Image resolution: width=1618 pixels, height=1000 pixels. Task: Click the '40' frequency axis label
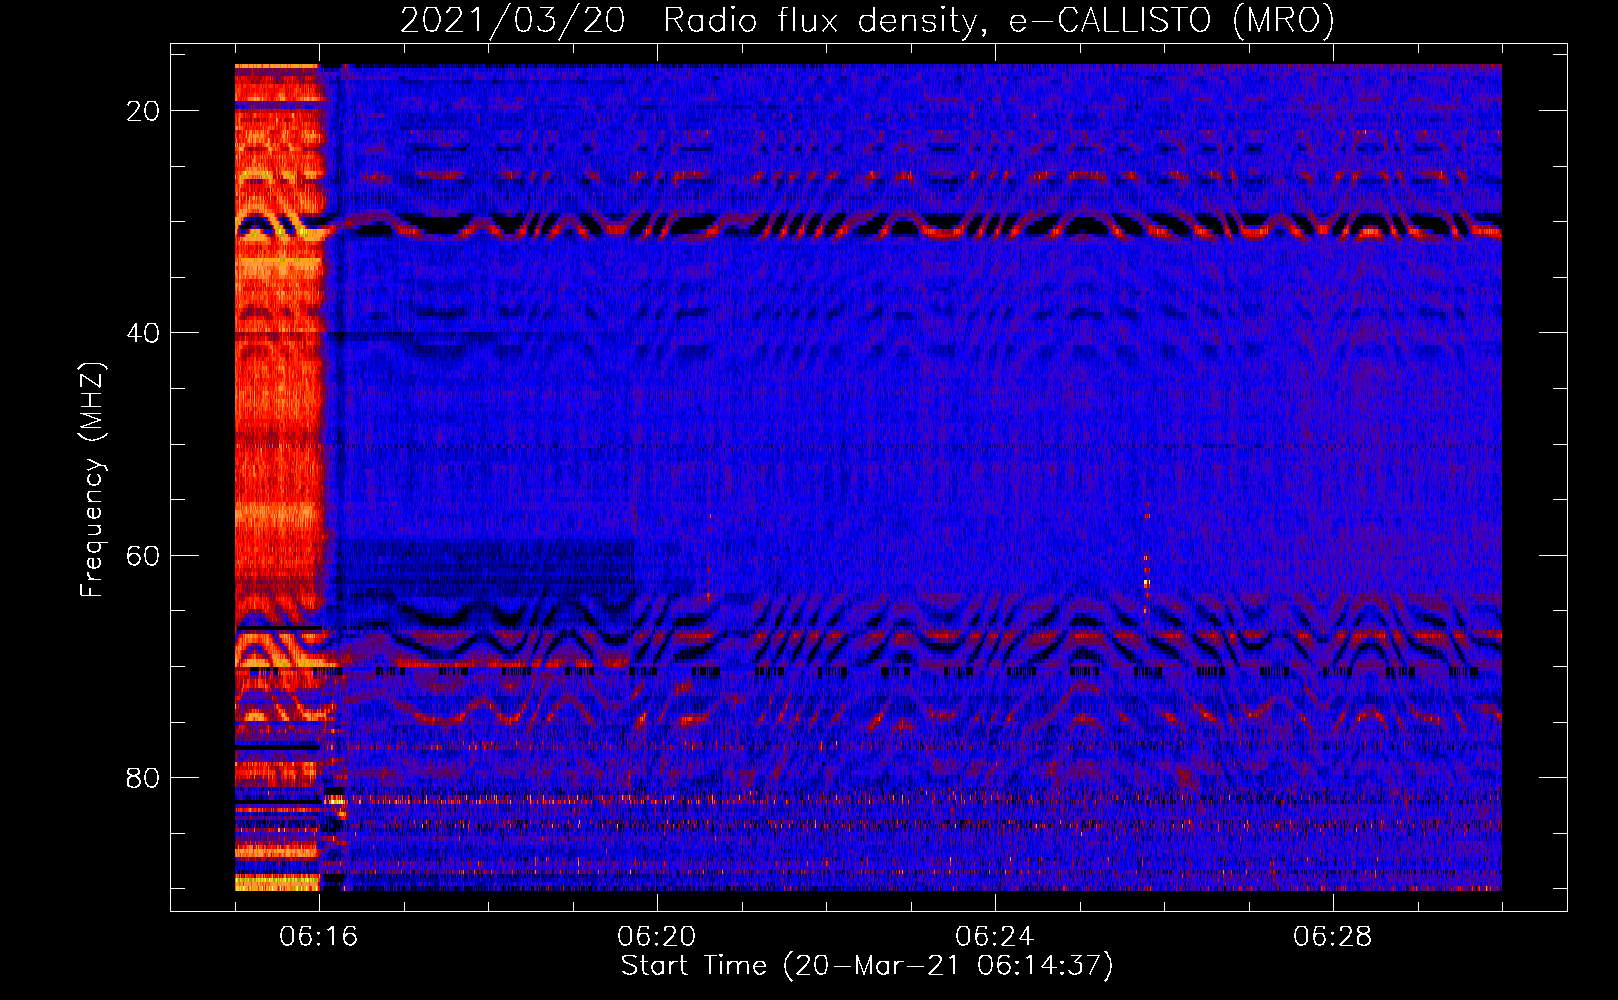coord(144,333)
